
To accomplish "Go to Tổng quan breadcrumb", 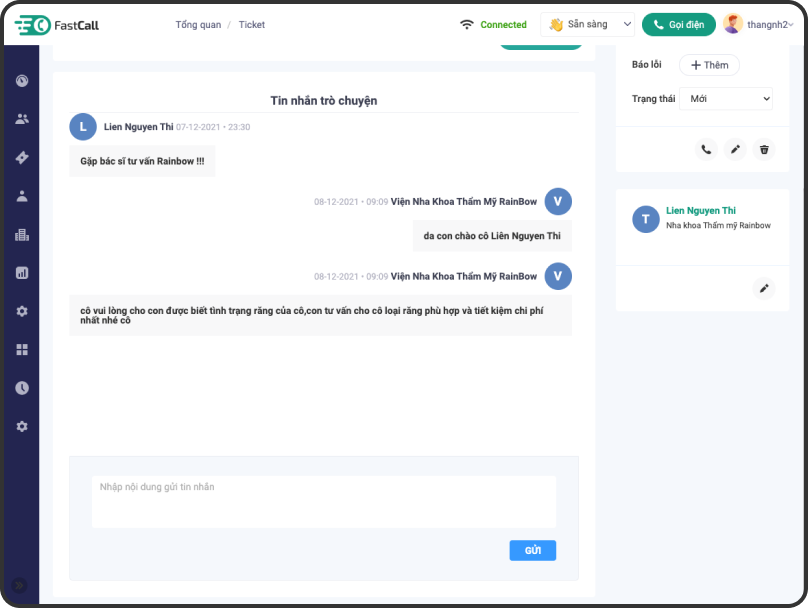I will (198, 25).
